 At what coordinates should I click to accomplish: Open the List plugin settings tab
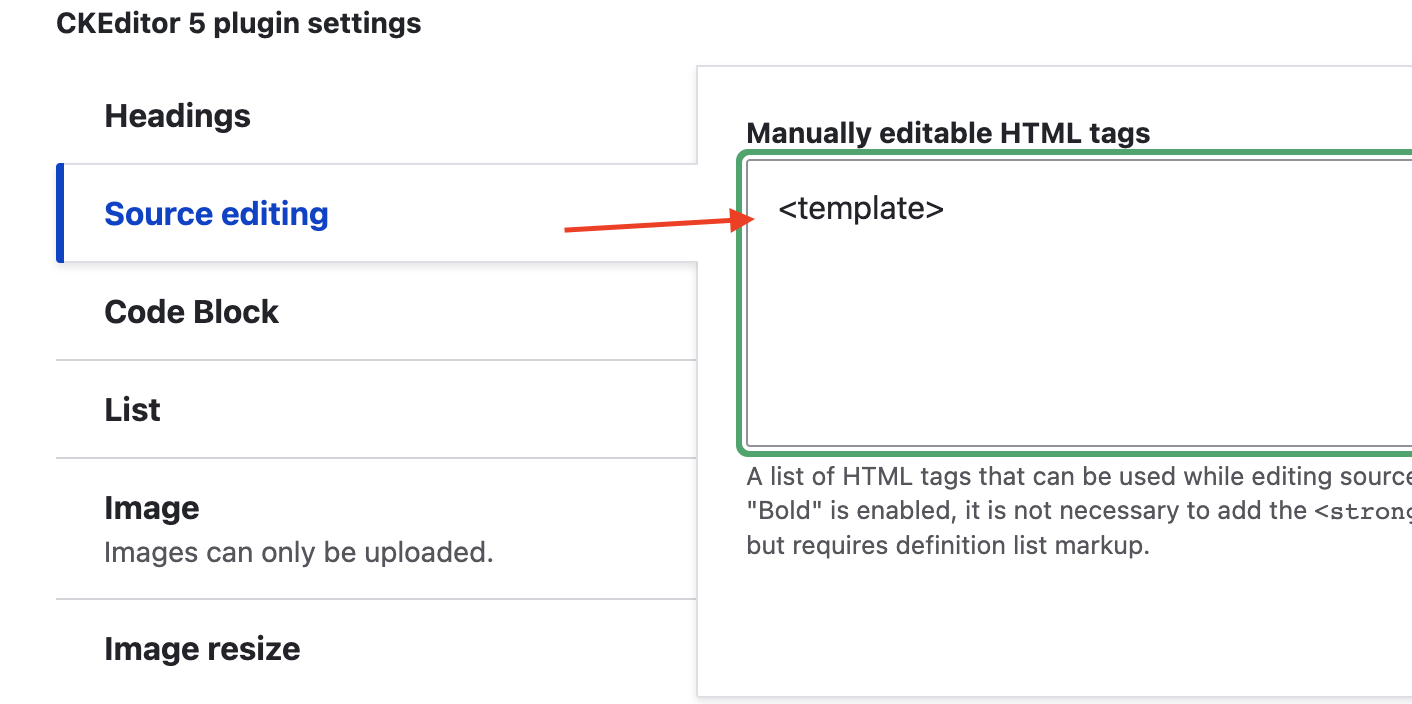[132, 410]
